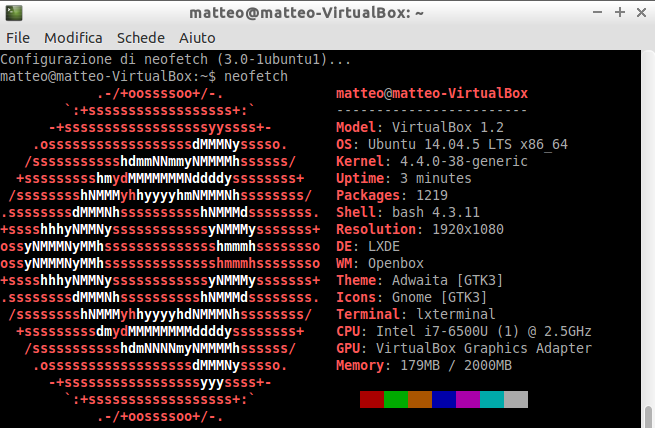Click the 'Resolution: 1920x1080' line

420,229
